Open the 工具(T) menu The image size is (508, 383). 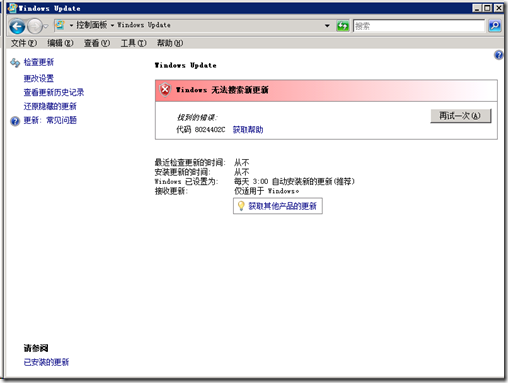point(133,43)
